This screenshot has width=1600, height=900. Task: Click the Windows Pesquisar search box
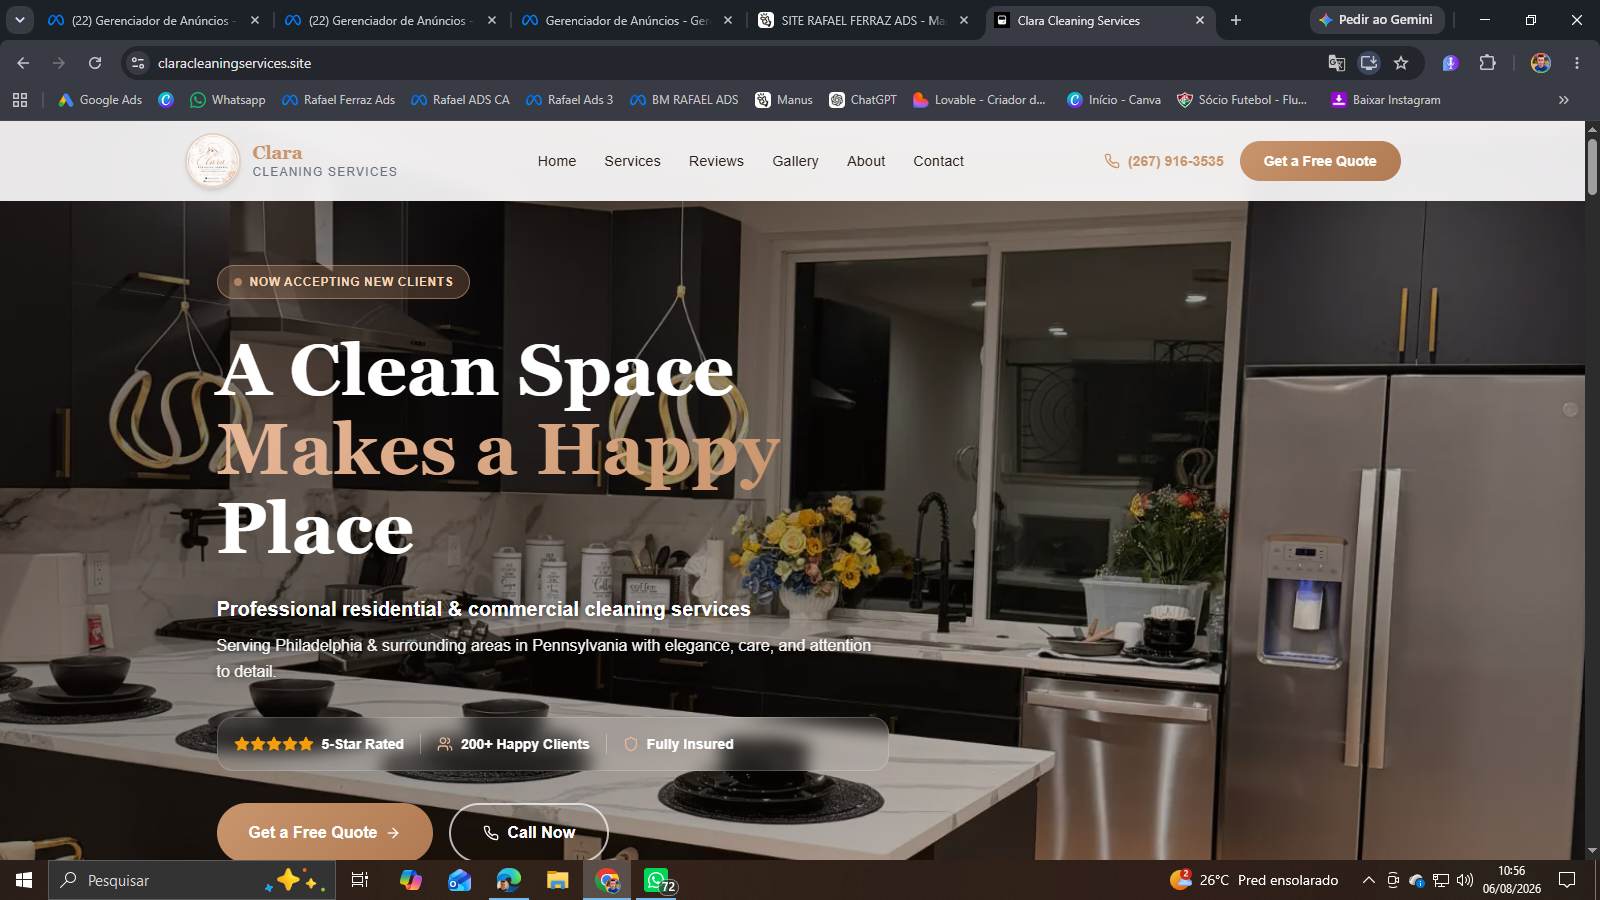[192, 880]
